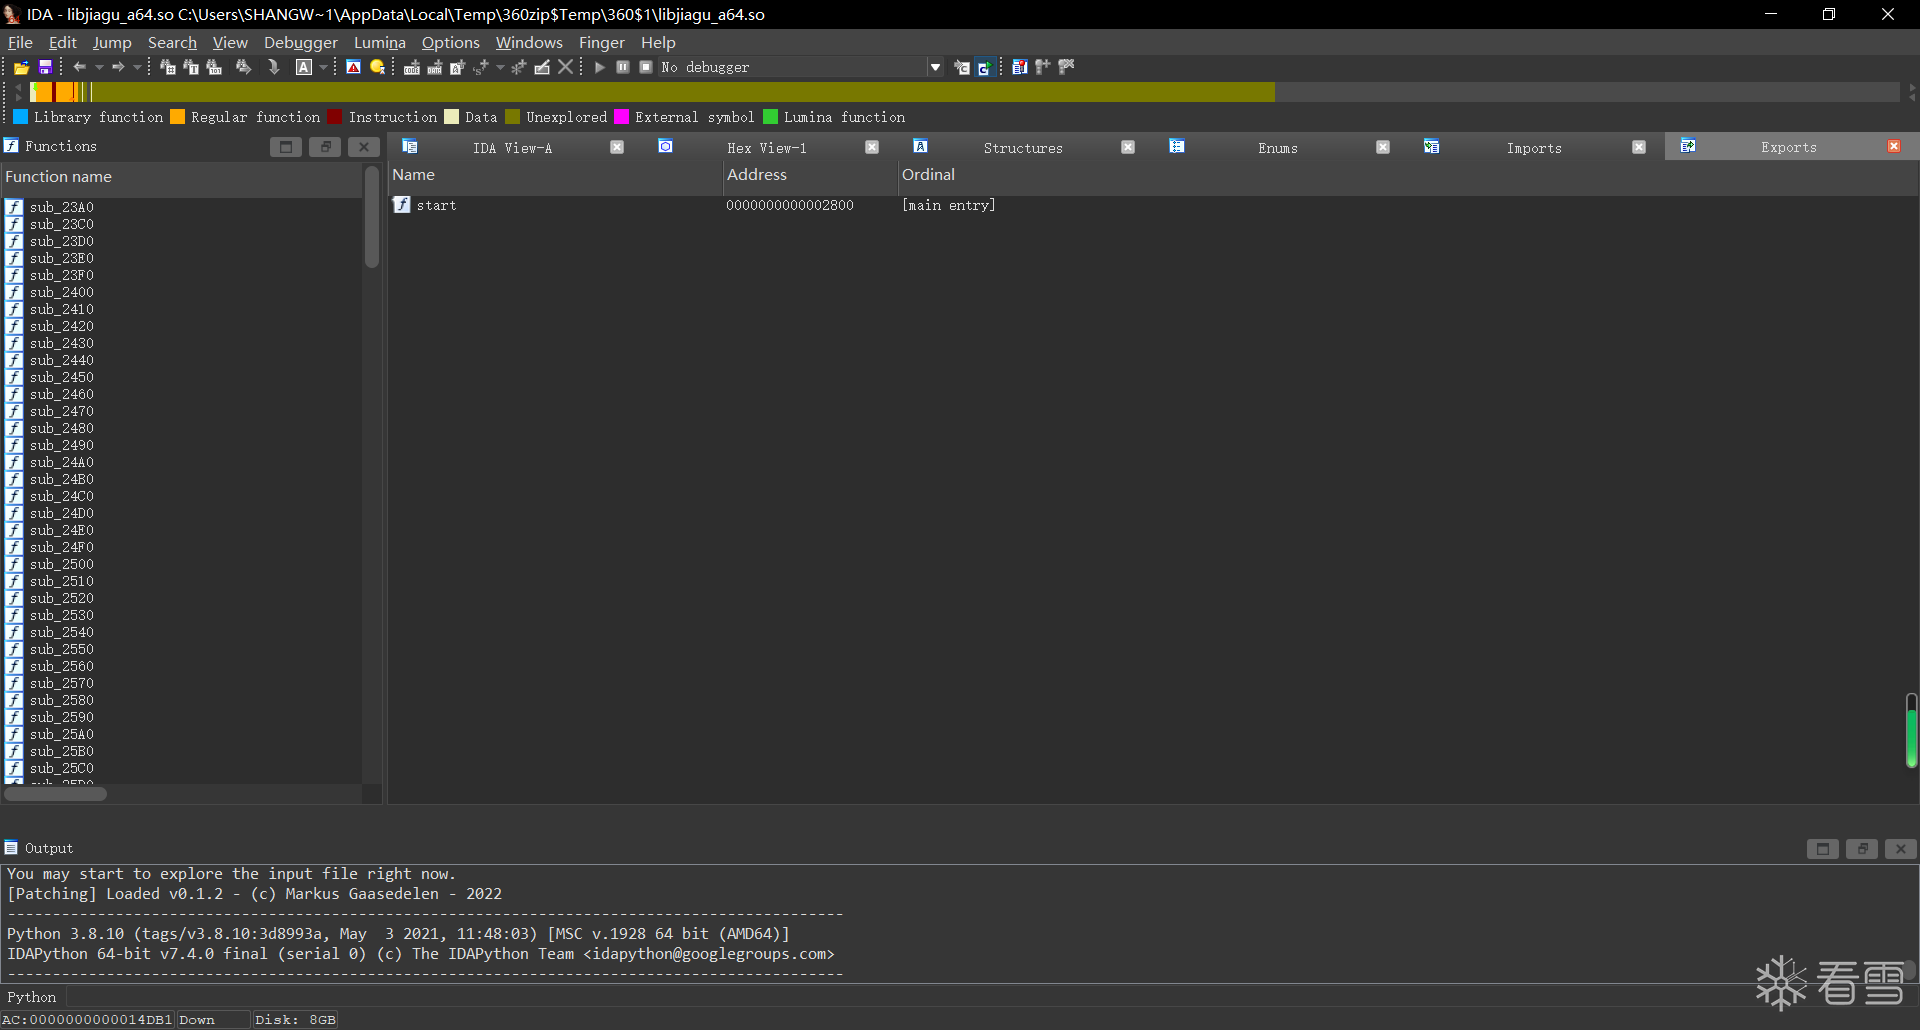The height and width of the screenshot is (1030, 1920).
Task: Switch to the IDA View-A tab
Action: click(512, 148)
